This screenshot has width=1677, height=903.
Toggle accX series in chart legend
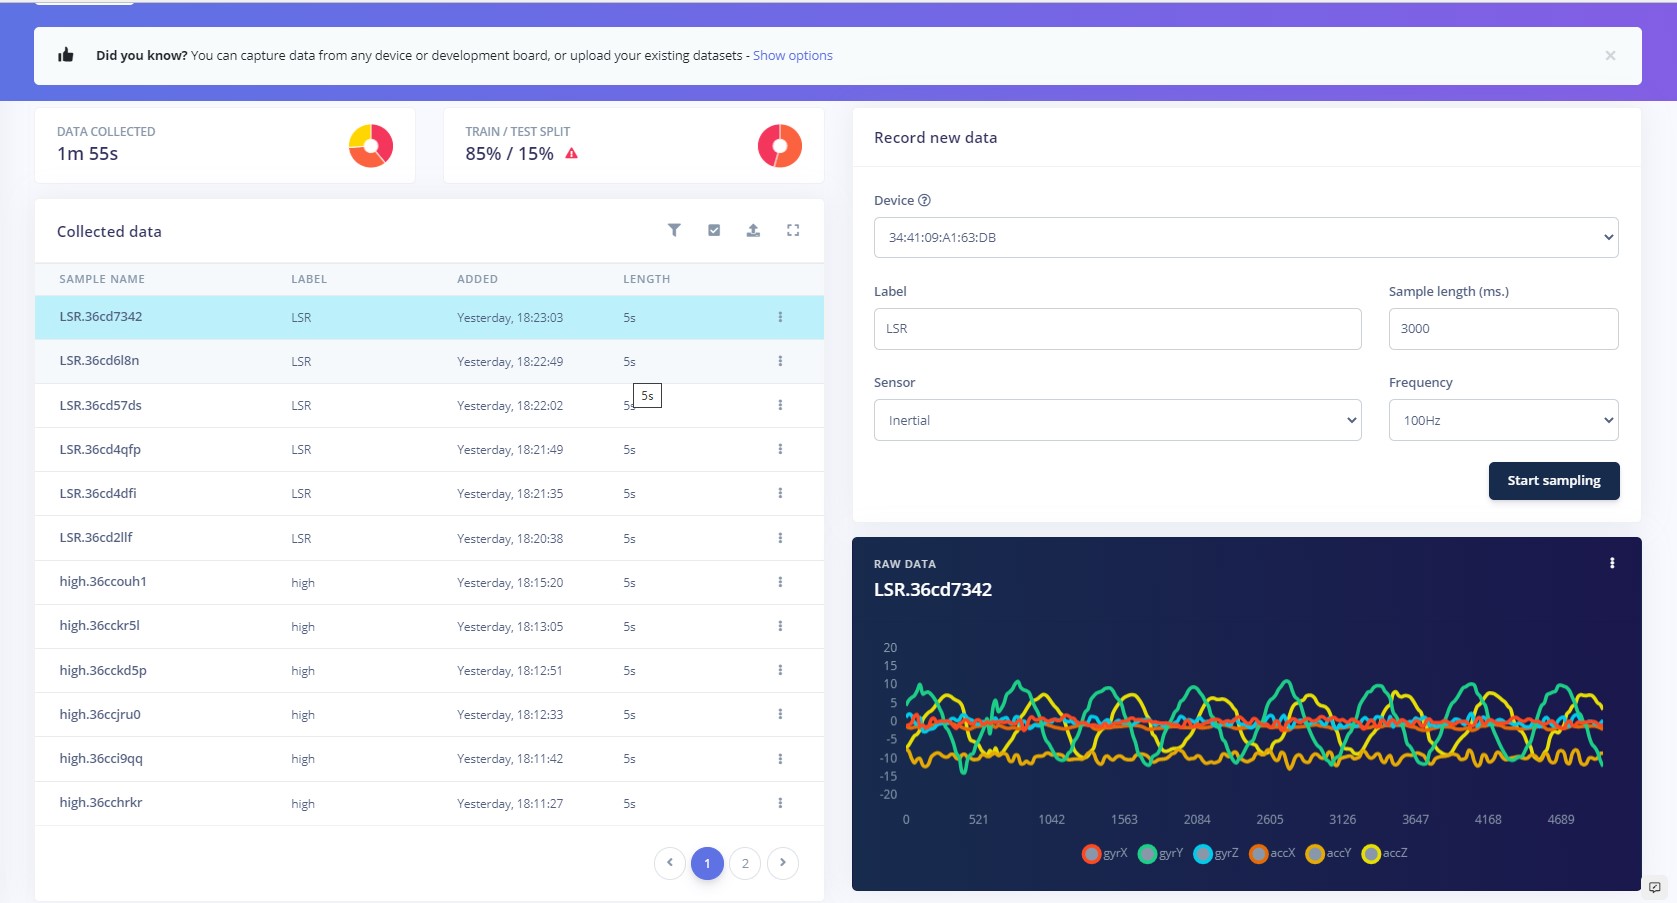click(x=1272, y=853)
